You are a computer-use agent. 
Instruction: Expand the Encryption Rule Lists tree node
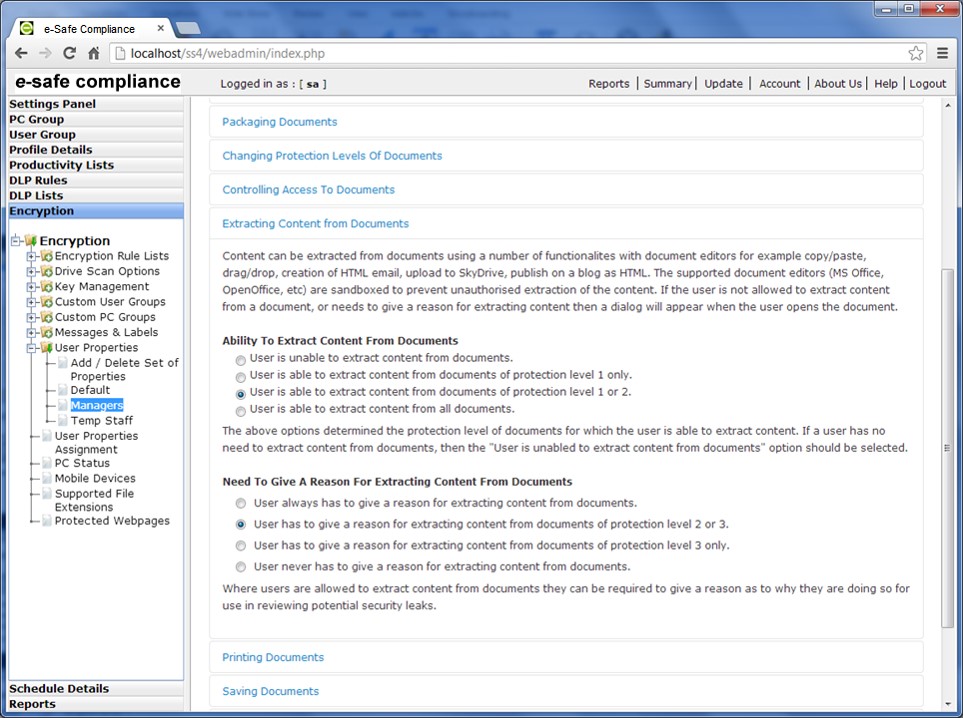32,257
